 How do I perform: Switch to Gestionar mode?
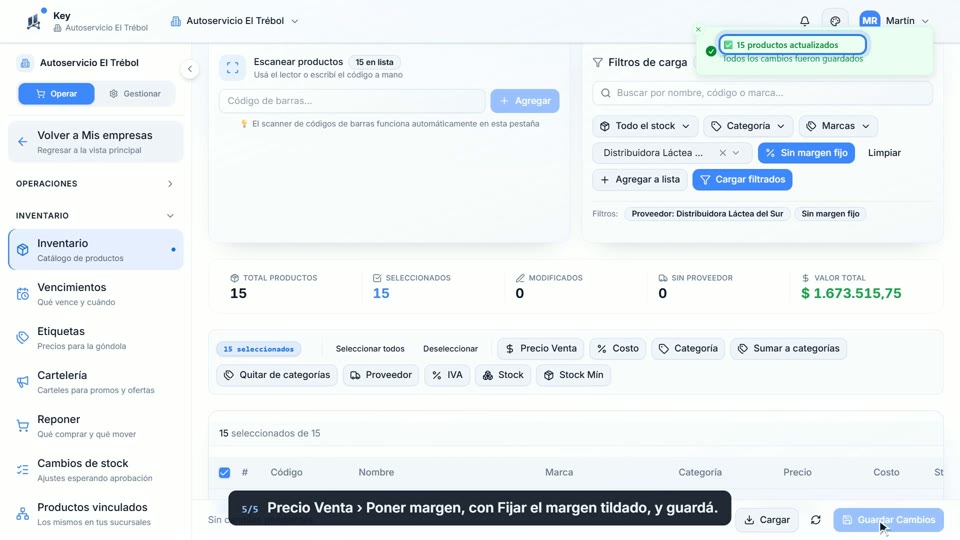point(135,94)
